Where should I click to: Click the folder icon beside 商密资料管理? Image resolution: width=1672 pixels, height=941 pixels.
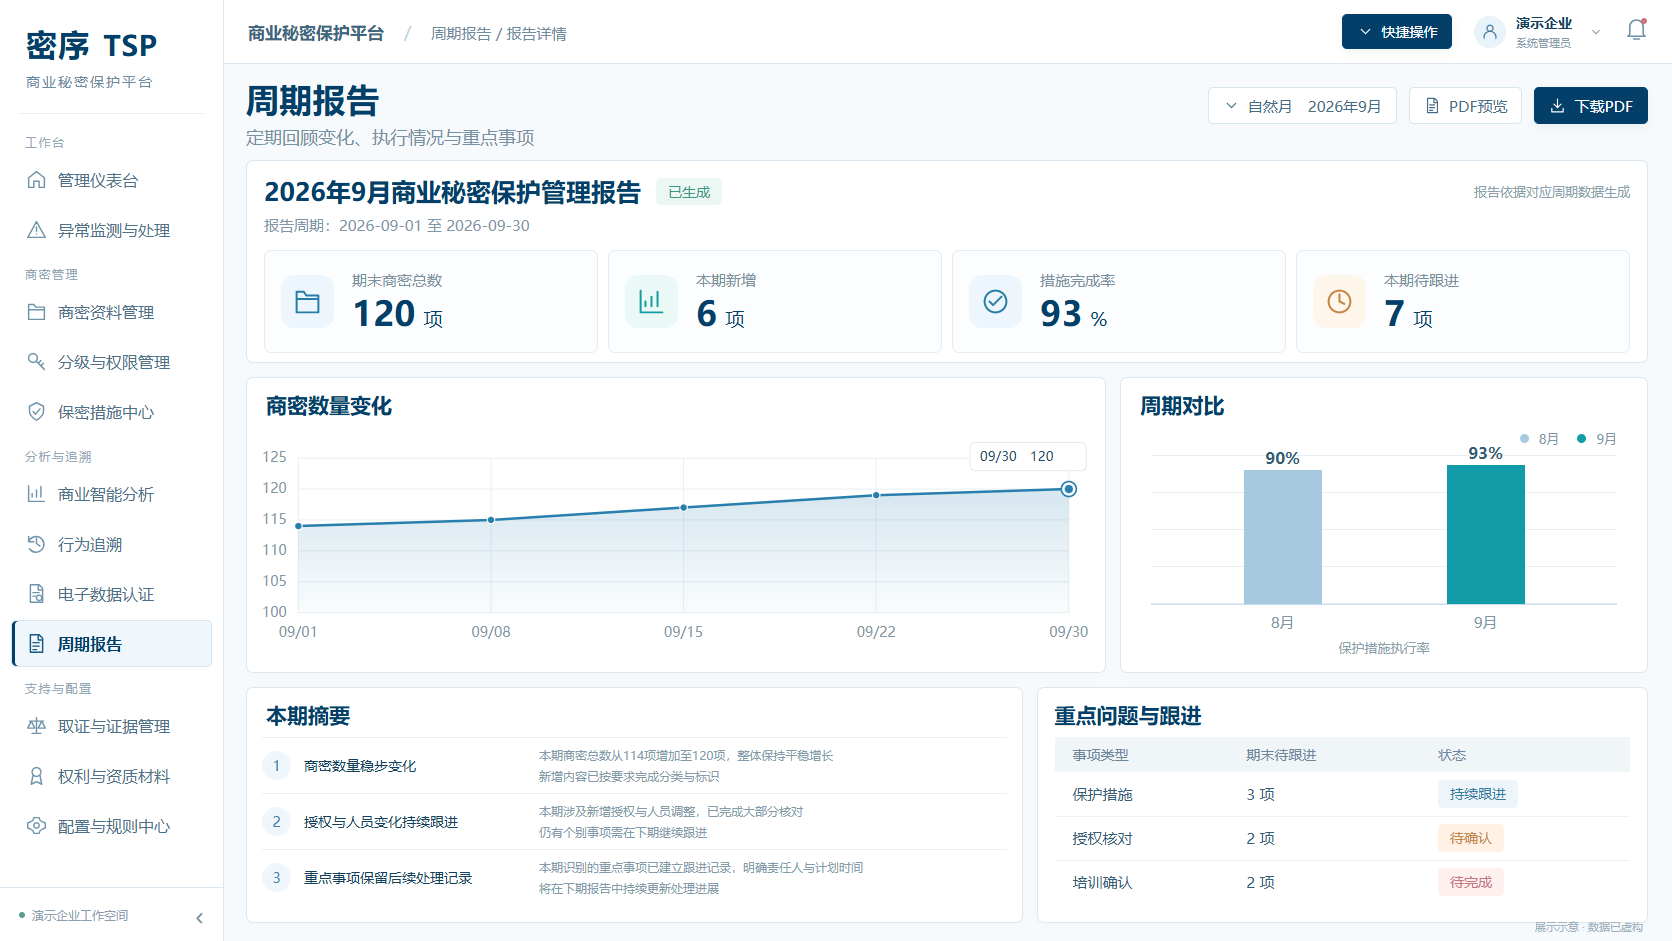(36, 312)
